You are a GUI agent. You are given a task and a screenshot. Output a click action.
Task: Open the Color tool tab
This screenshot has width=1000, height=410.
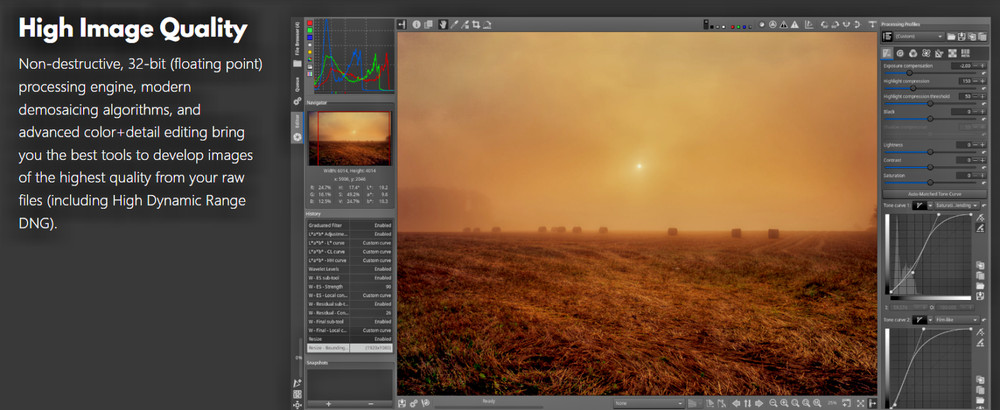(913, 53)
